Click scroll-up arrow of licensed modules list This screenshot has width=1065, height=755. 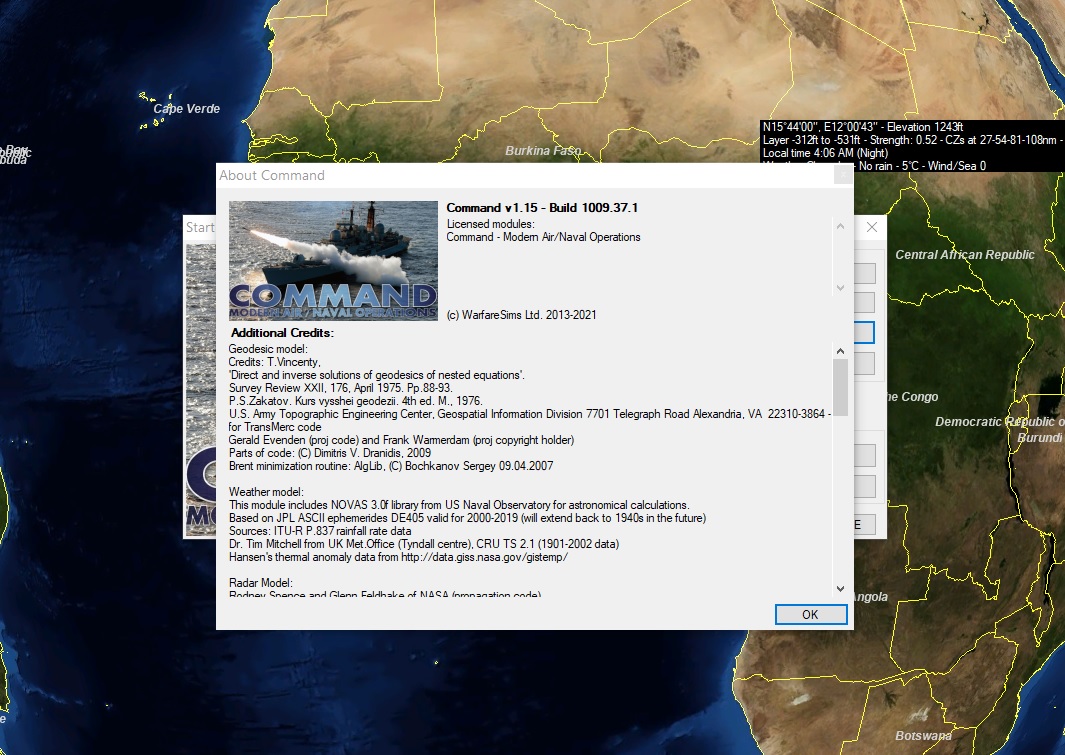(x=840, y=226)
